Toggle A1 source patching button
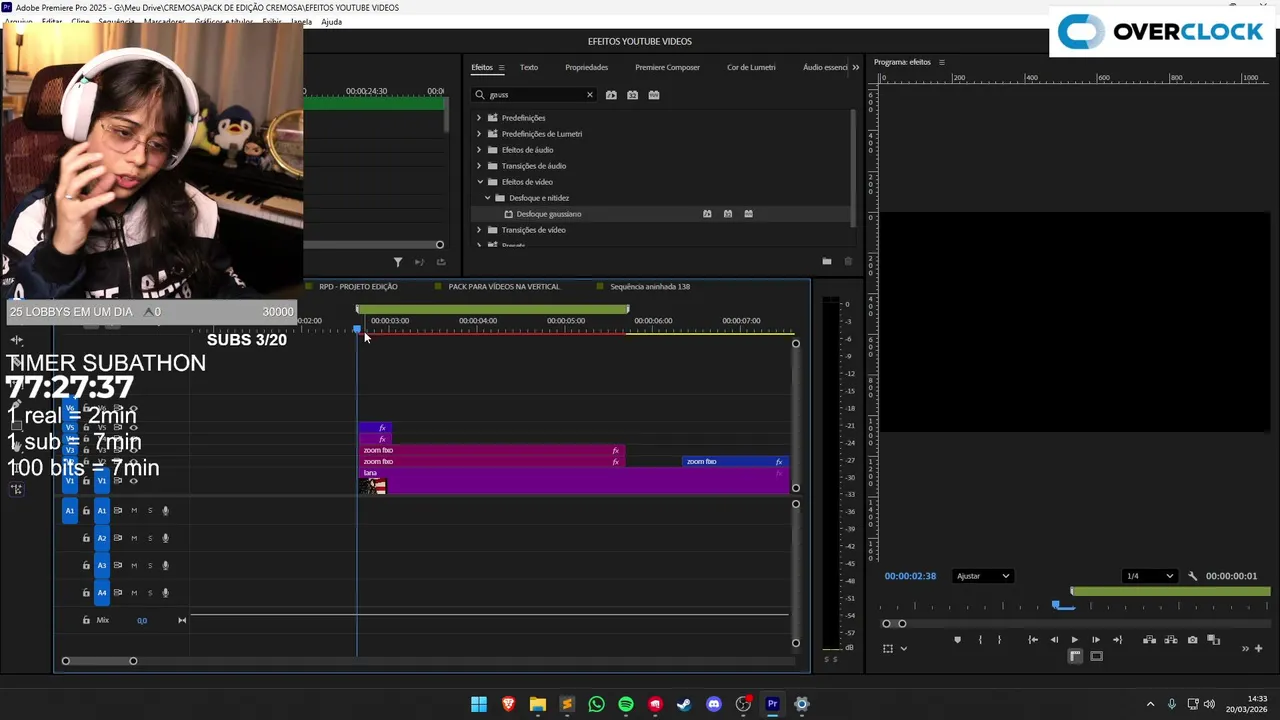 pos(69,511)
